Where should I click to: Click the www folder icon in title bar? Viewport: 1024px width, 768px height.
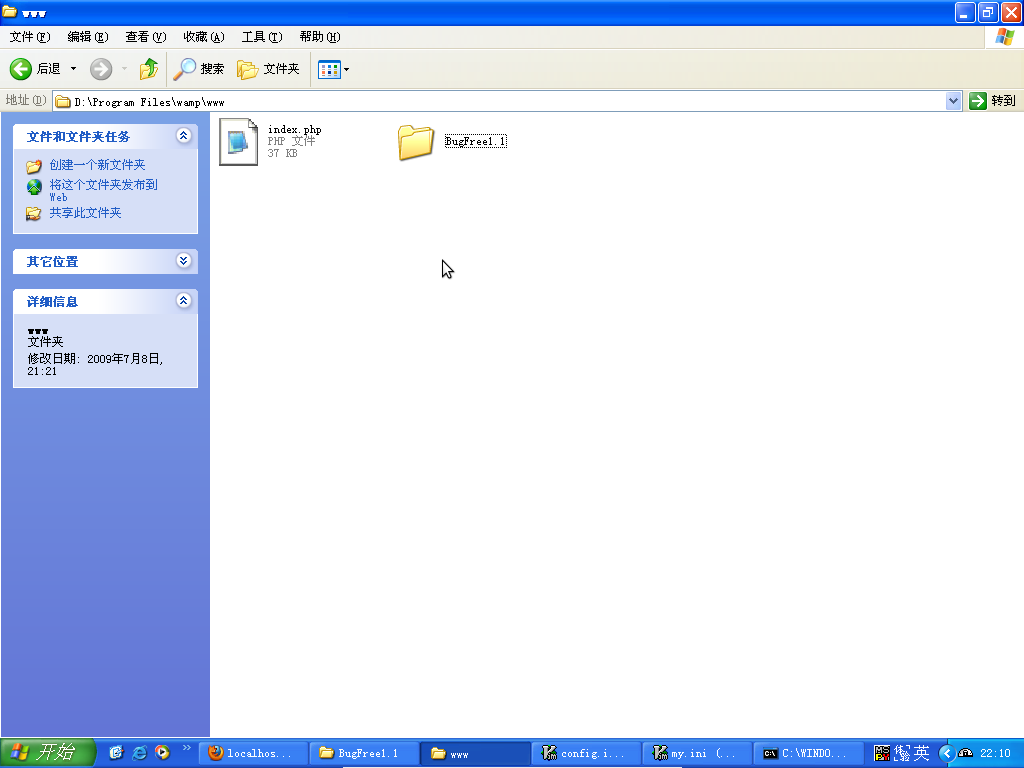pyautogui.click(x=10, y=11)
